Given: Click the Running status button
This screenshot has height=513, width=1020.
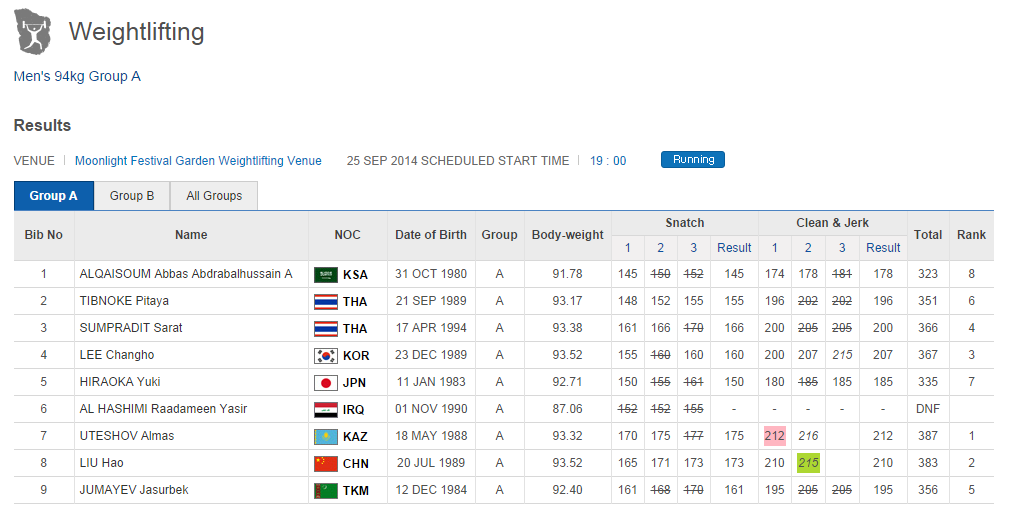Looking at the screenshot, I should point(693,160).
